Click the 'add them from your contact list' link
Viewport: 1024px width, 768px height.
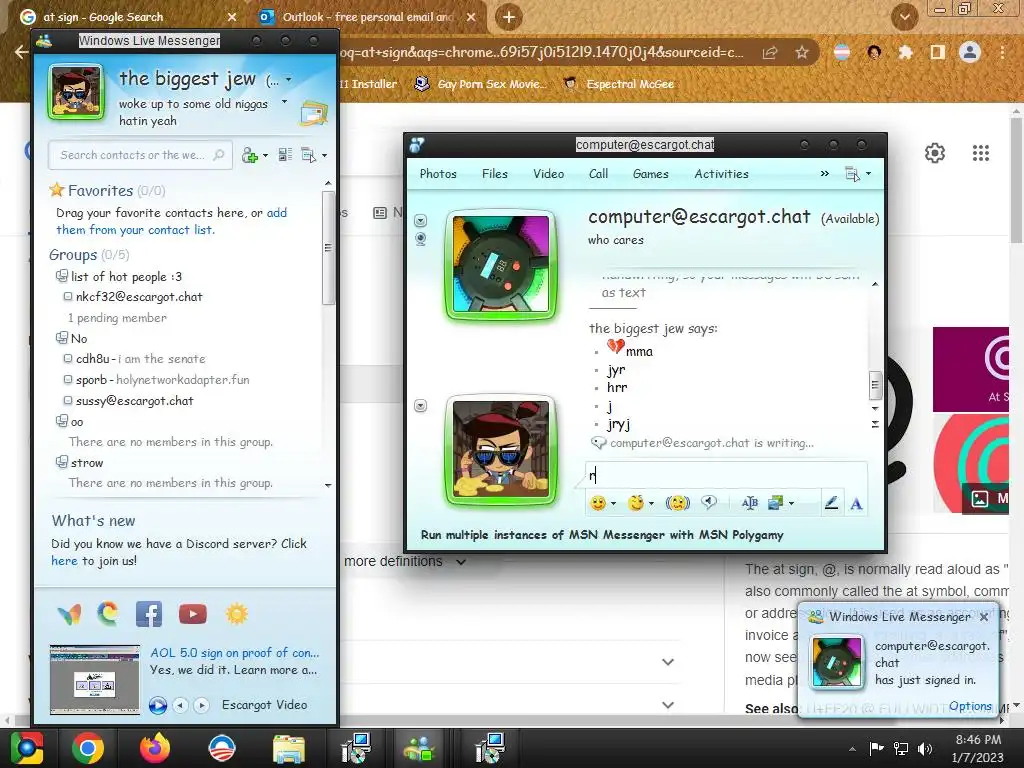point(171,221)
